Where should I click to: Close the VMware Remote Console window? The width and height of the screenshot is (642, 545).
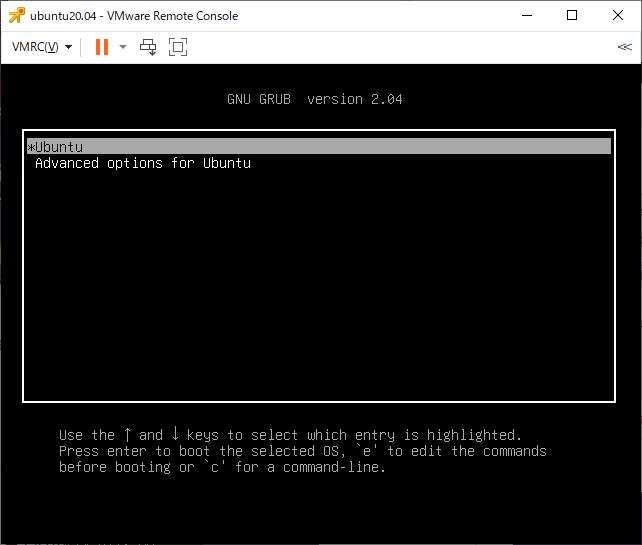click(x=618, y=16)
